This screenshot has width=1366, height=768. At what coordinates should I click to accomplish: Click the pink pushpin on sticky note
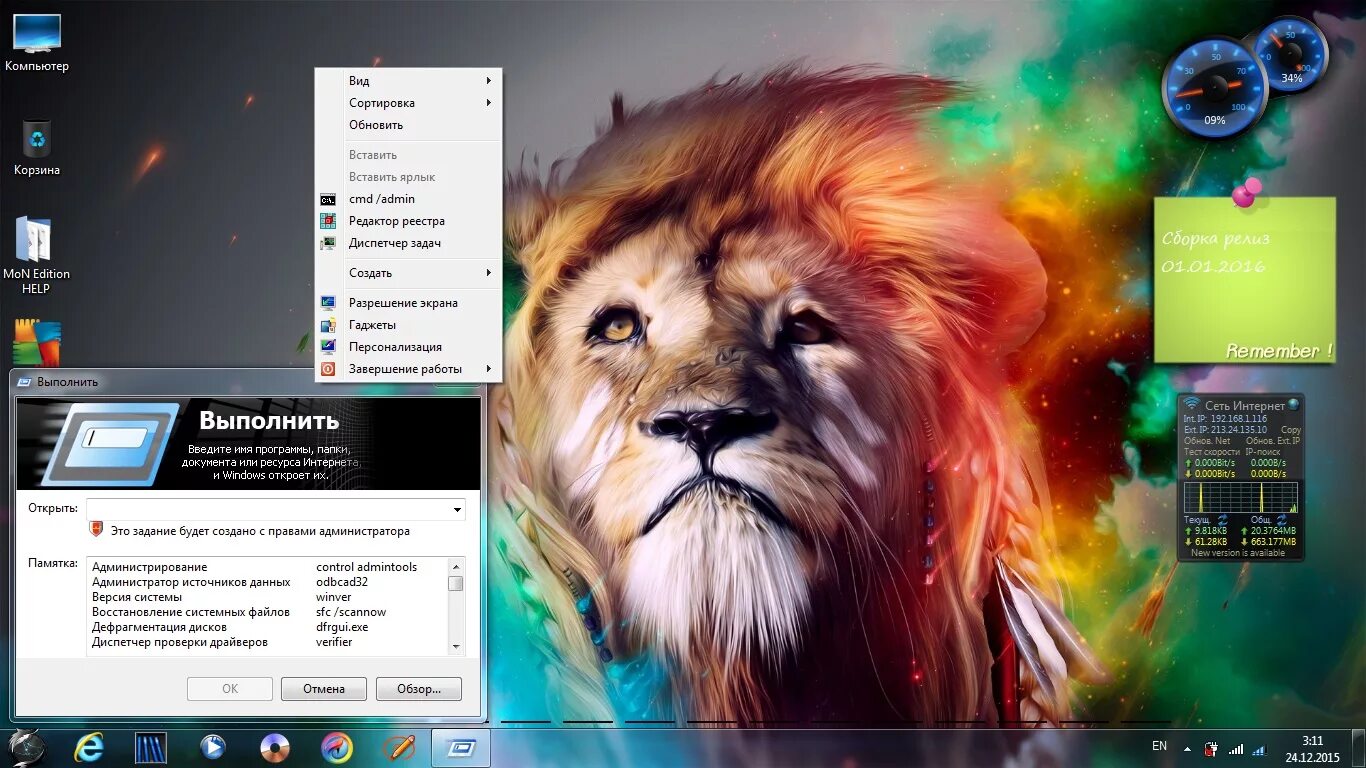1245,193
